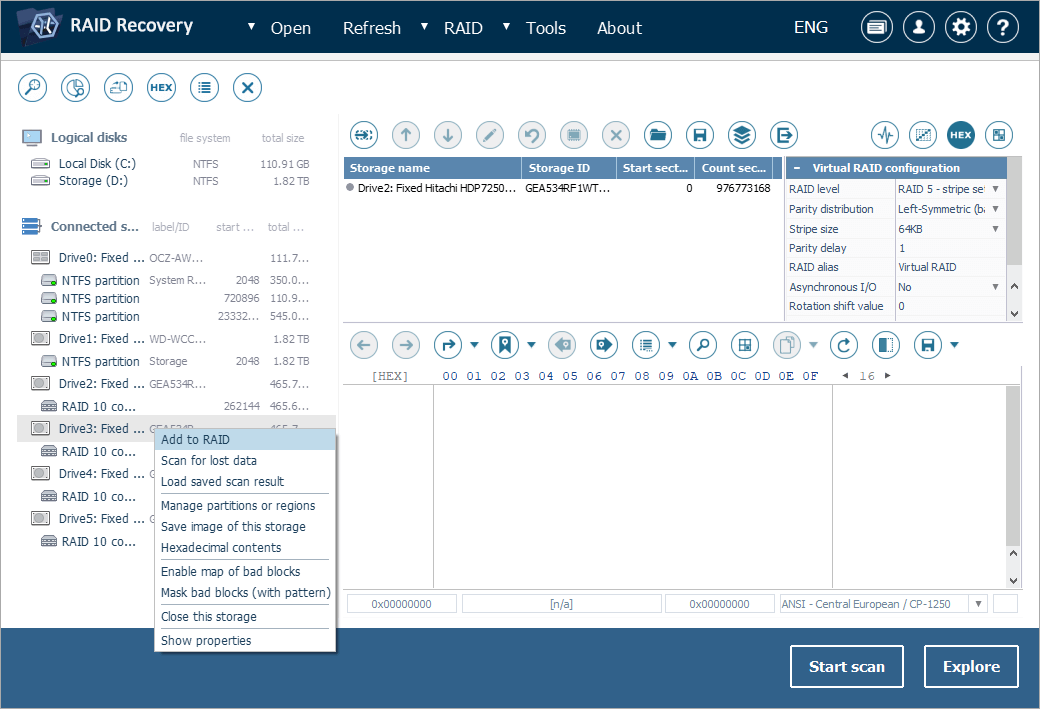Screen dimensions: 1040x709
Task: Collapse the Virtual RAID configuration section
Action: 797,168
